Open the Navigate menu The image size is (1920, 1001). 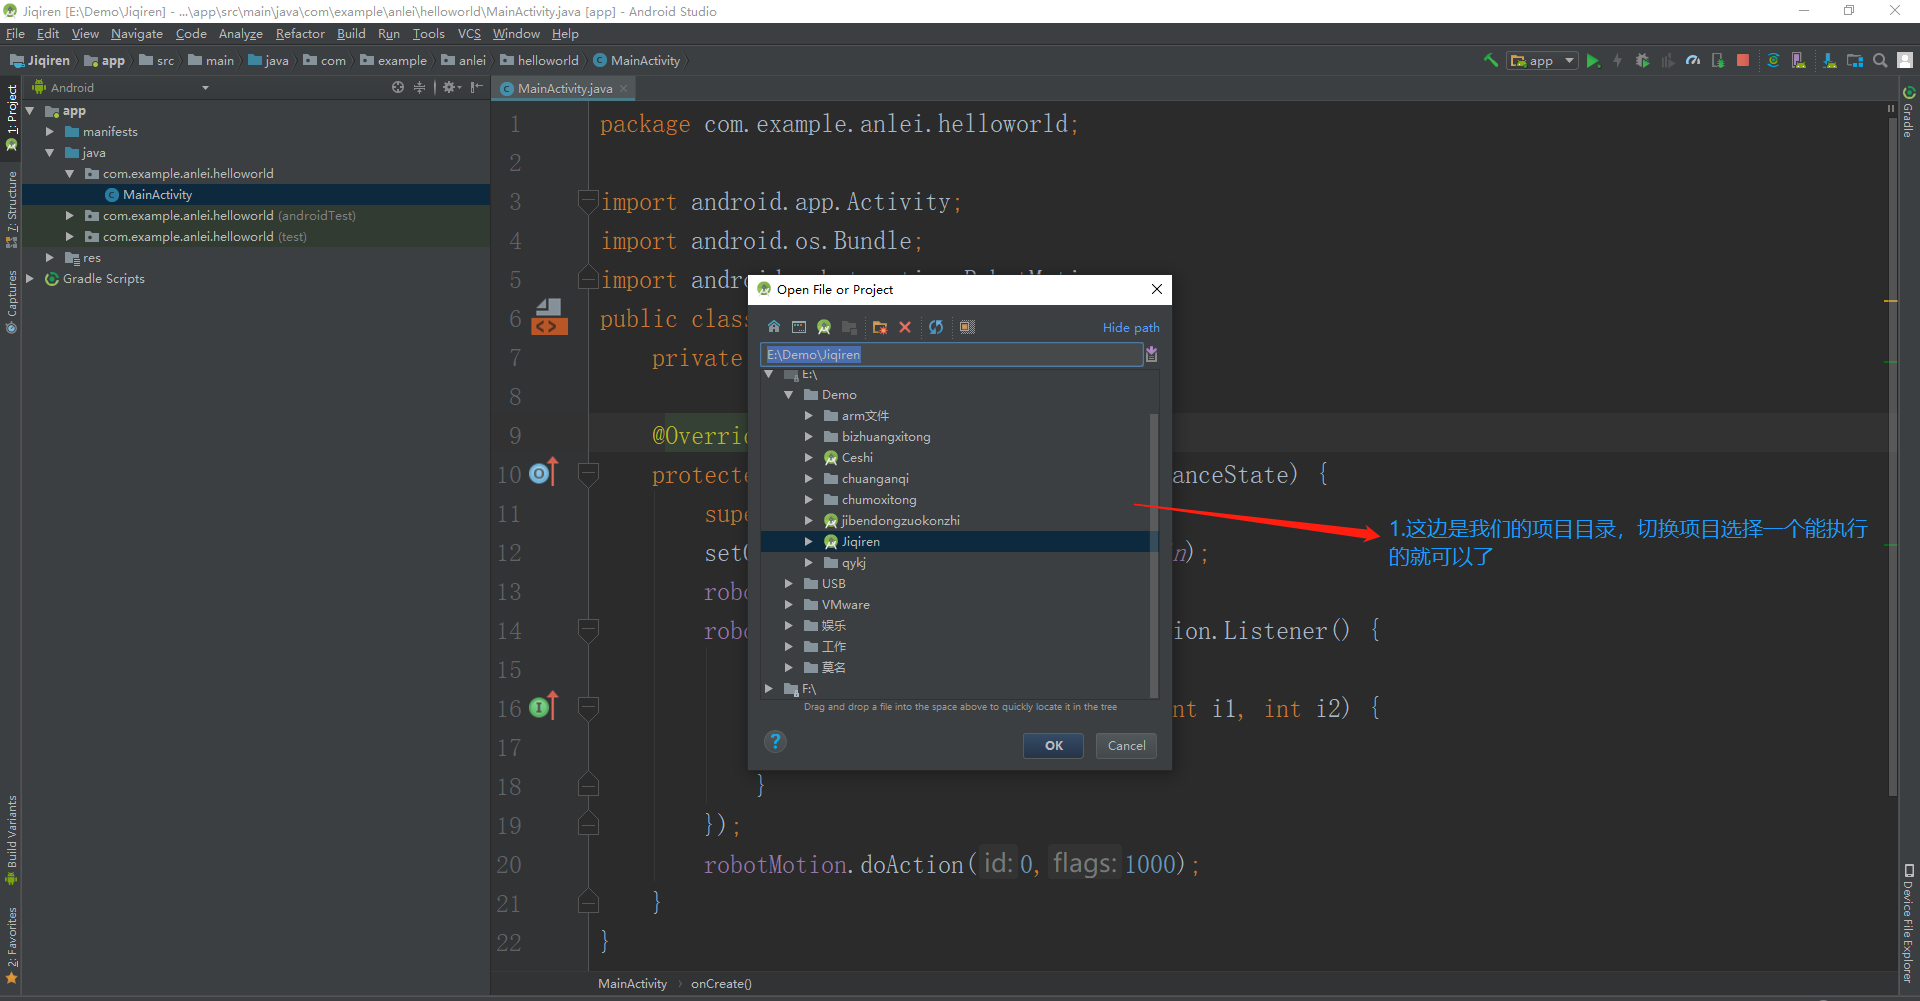tap(137, 33)
